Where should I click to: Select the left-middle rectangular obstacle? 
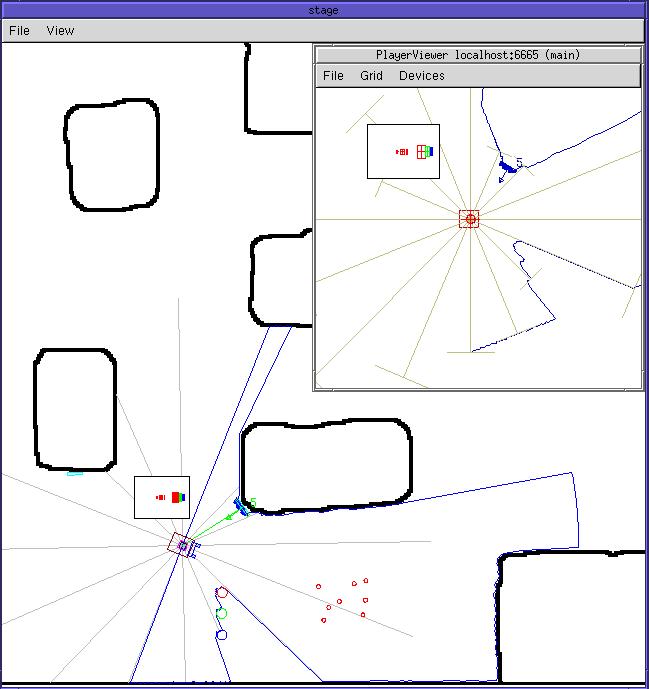coord(75,410)
